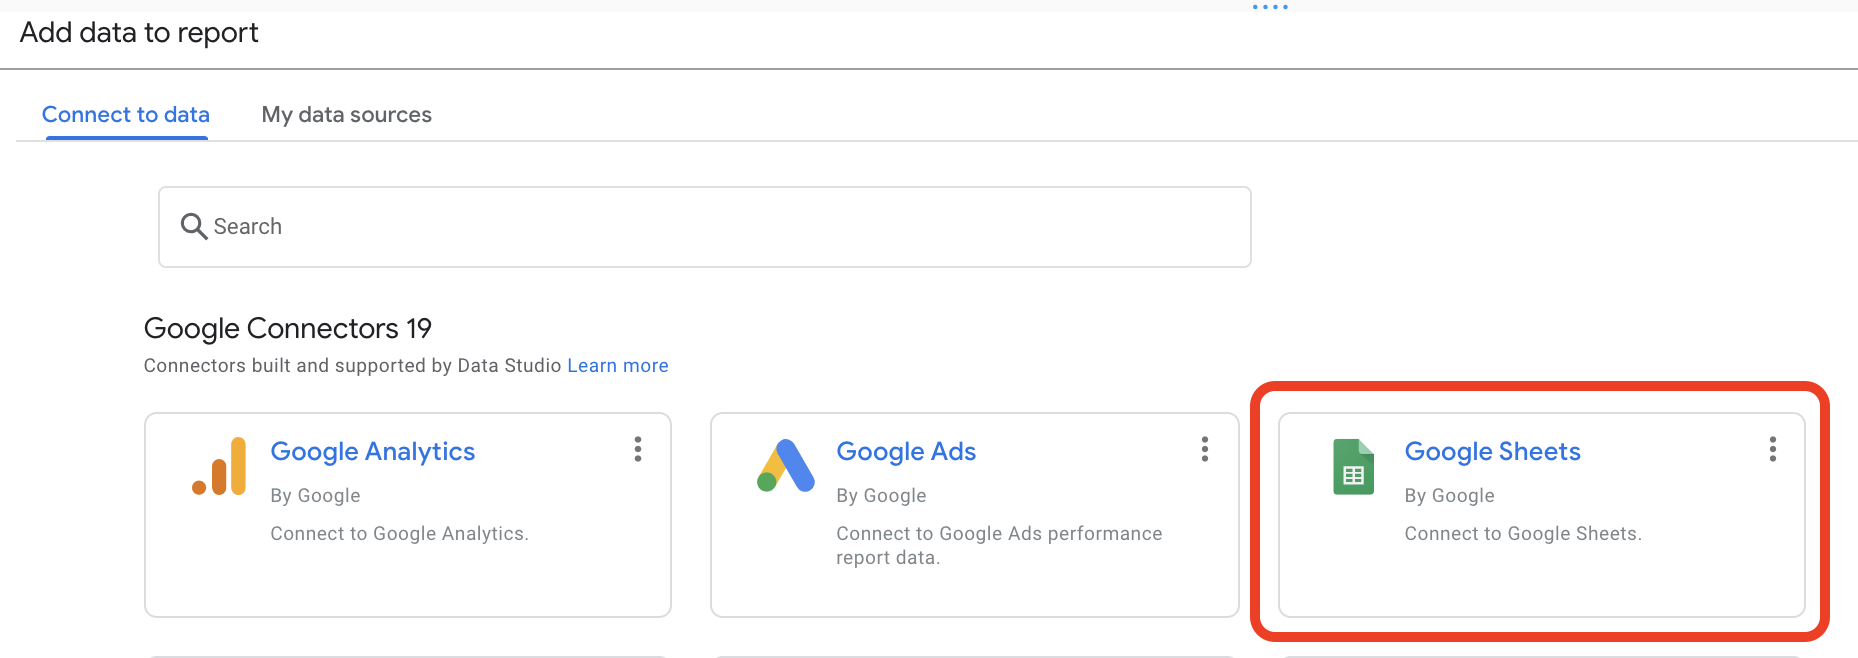
Task: Open Google Sheets card's three-dot menu
Action: pyautogui.click(x=1773, y=450)
